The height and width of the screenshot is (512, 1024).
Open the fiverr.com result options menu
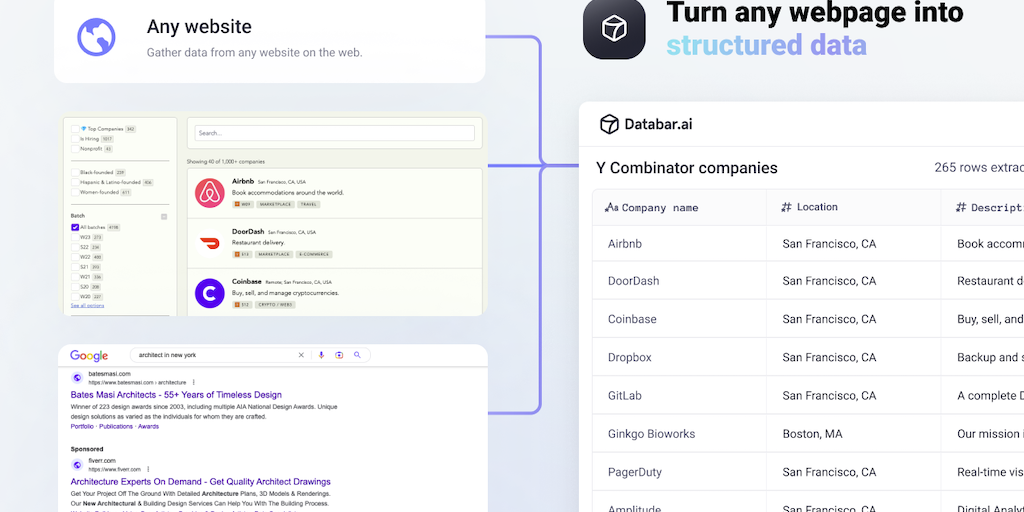(148, 469)
